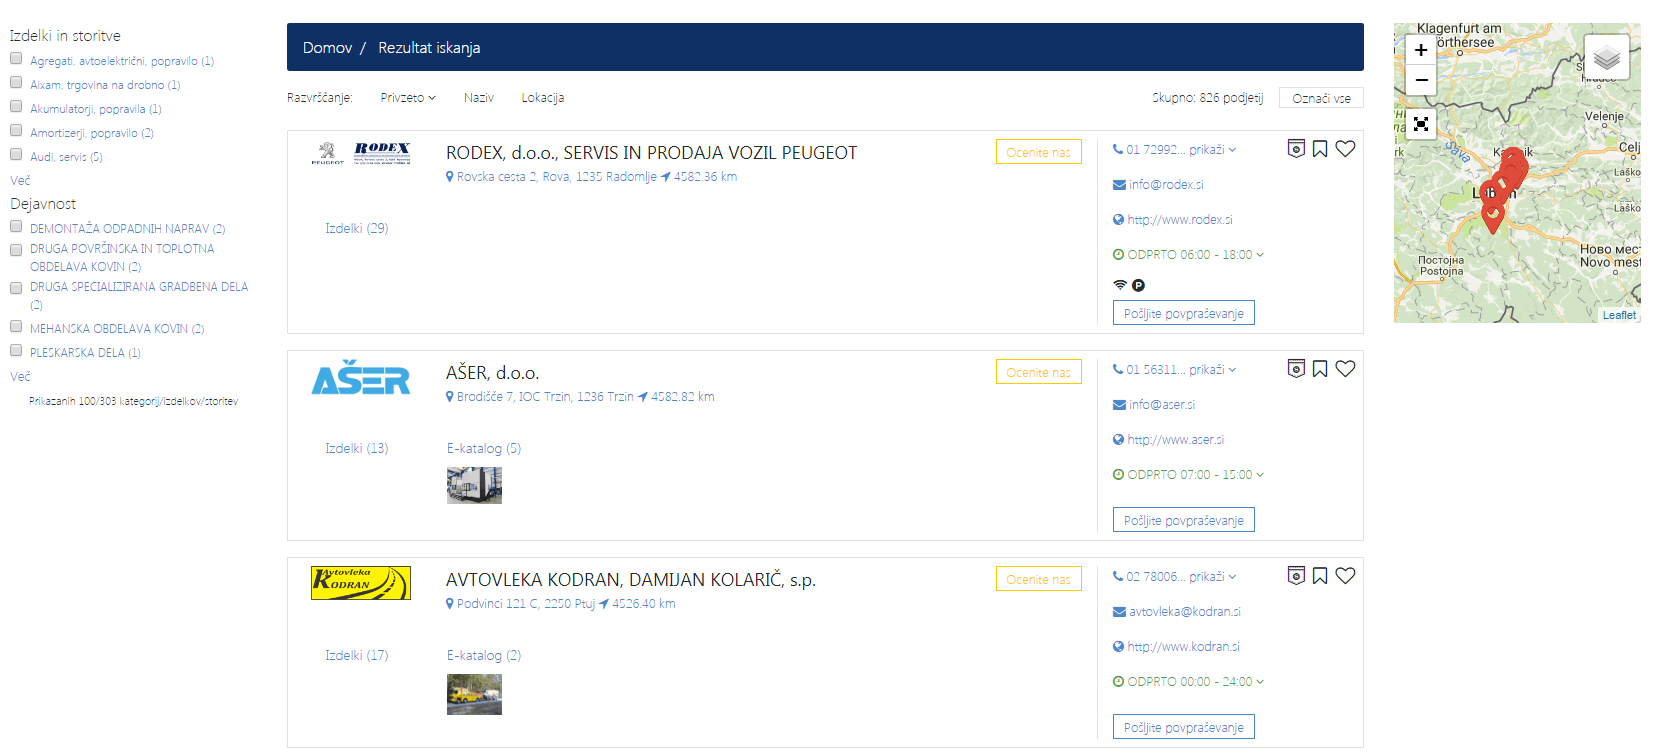The image size is (1657, 754).
Task: Click Pošljite povpraševanje button for RODEX
Action: (1183, 314)
